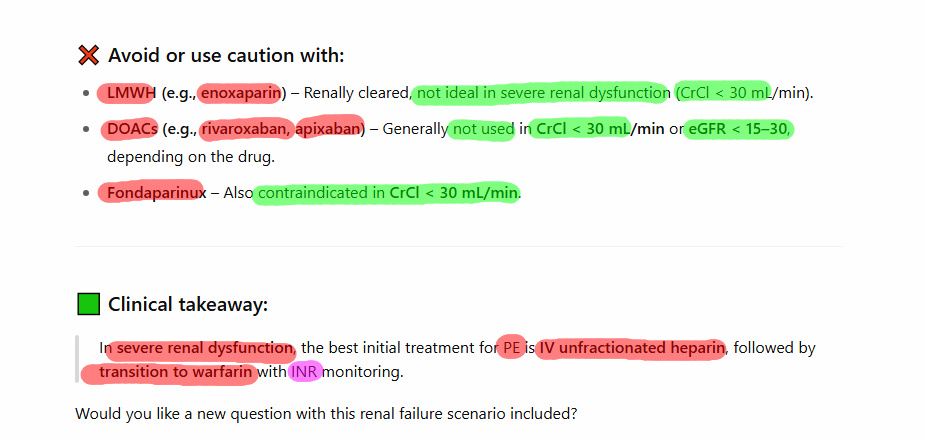Select the highlighted word enoxaparin
925x440 pixels.
pyautogui.click(x=240, y=93)
